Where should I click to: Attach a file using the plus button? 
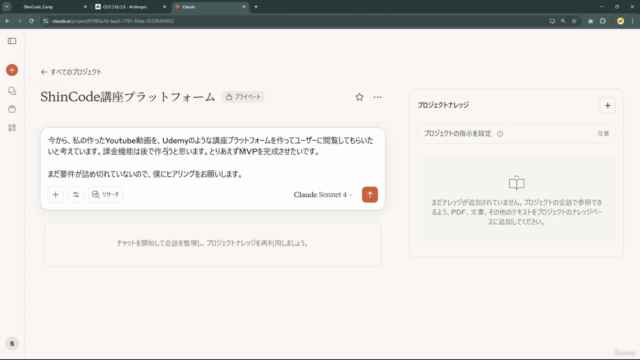(56, 195)
